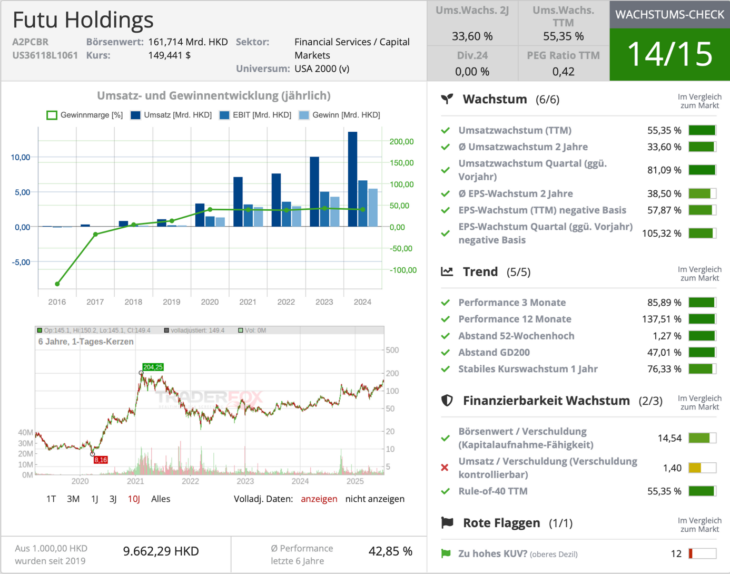Click checkmark beside Performance 3 Monate
The height and width of the screenshot is (574, 730).
(446, 303)
